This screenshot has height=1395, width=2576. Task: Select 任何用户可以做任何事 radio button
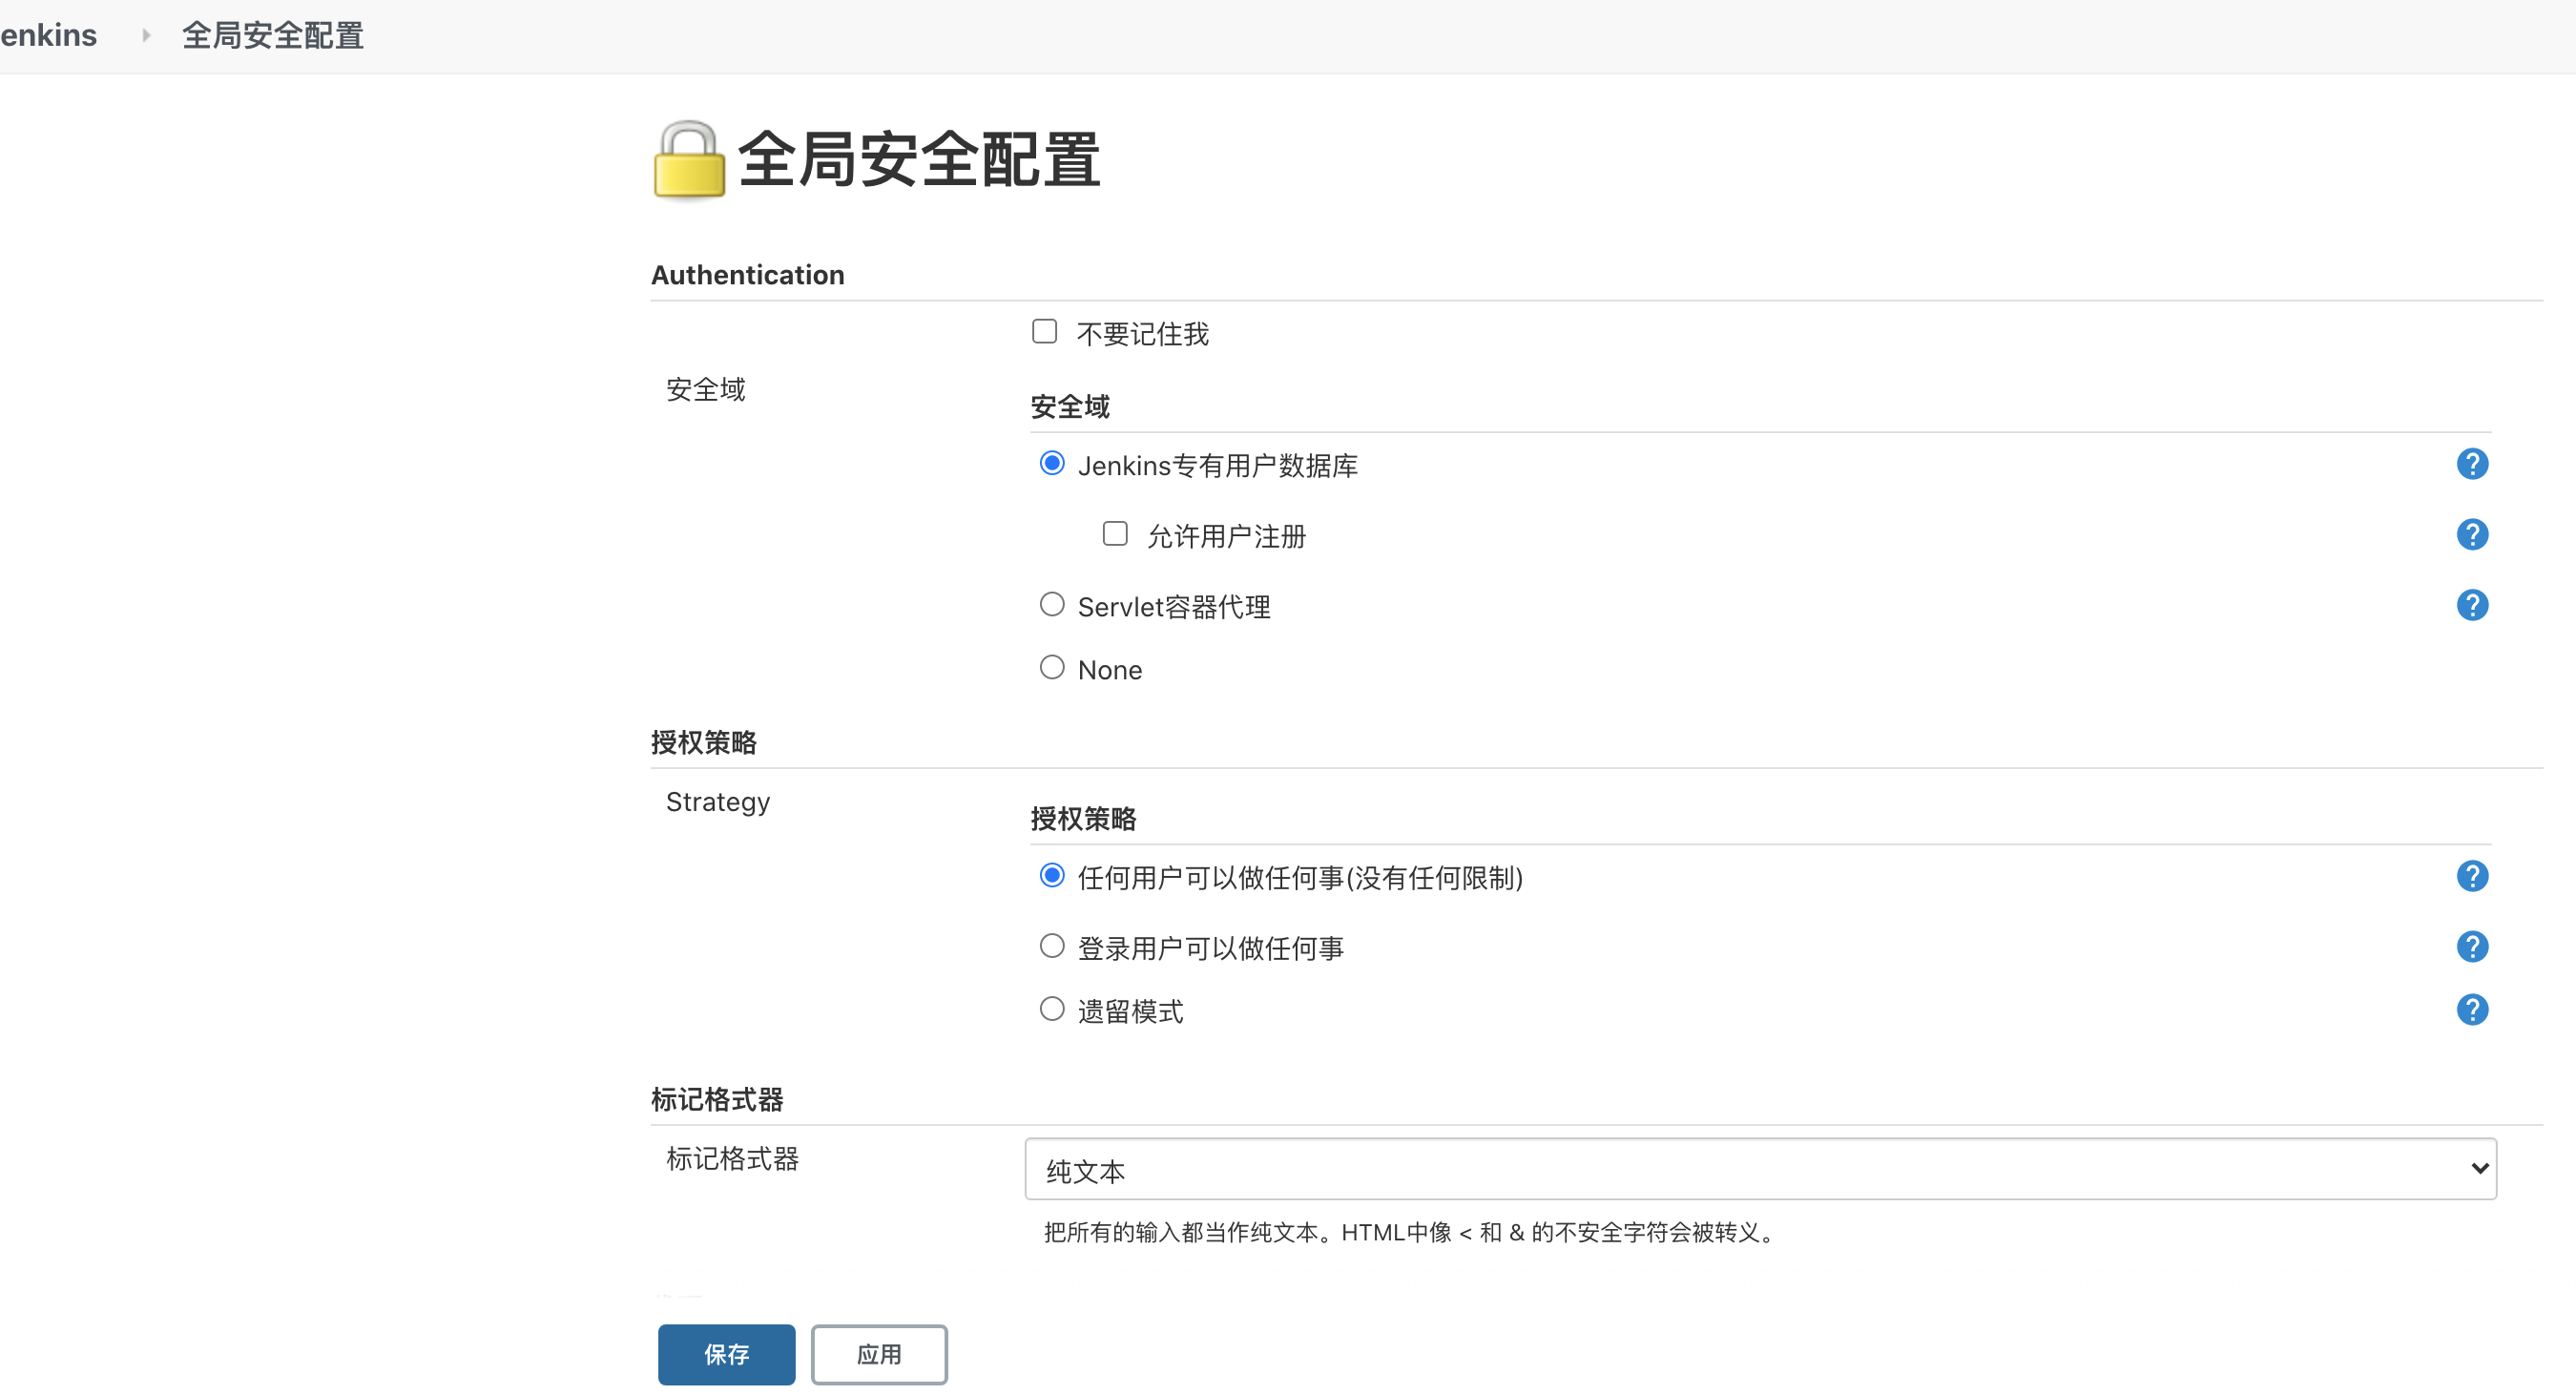(1051, 876)
